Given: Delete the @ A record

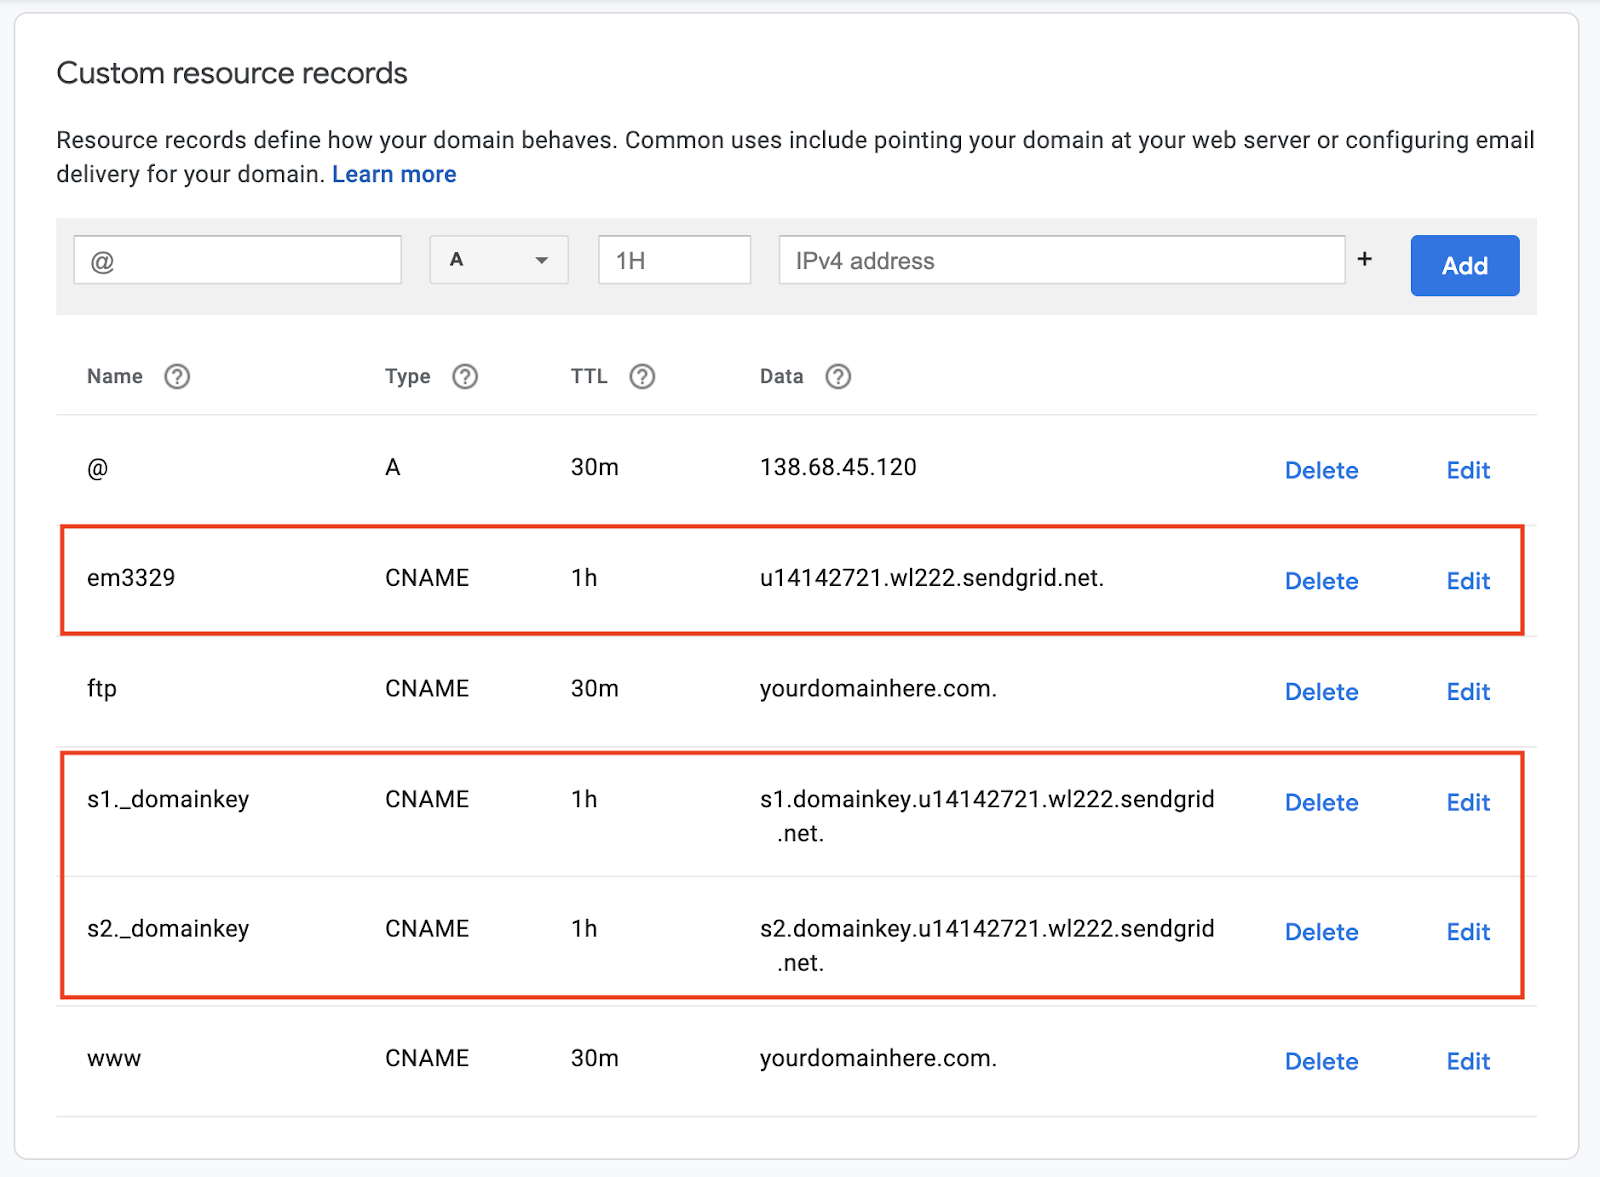Looking at the screenshot, I should pos(1321,470).
